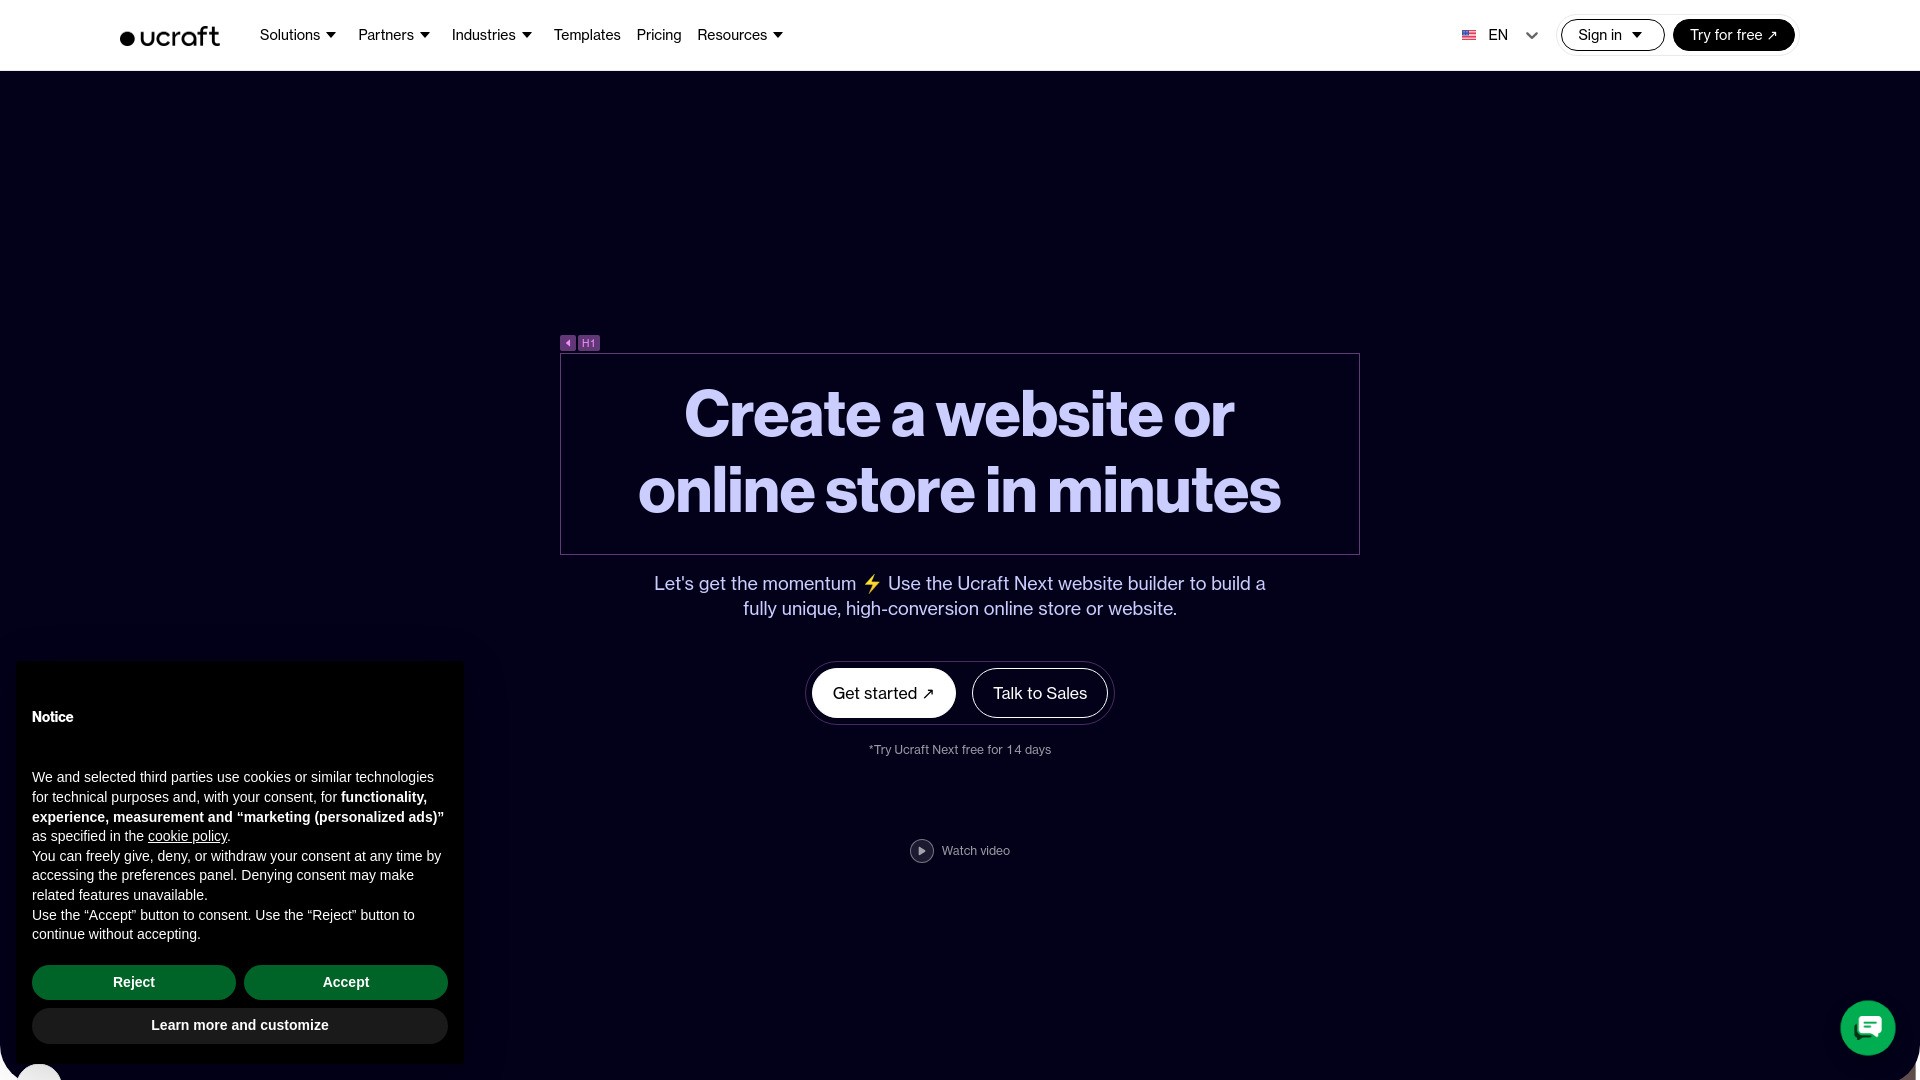Go to Pricing page
Image resolution: width=1920 pixels, height=1080 pixels.
click(659, 35)
